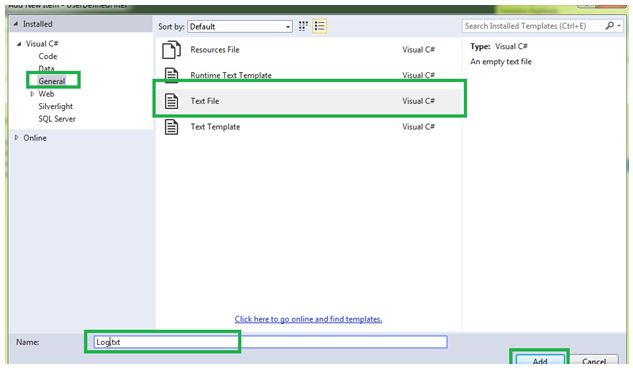Focus the Name input field
633x368 pixels.
tap(270, 342)
